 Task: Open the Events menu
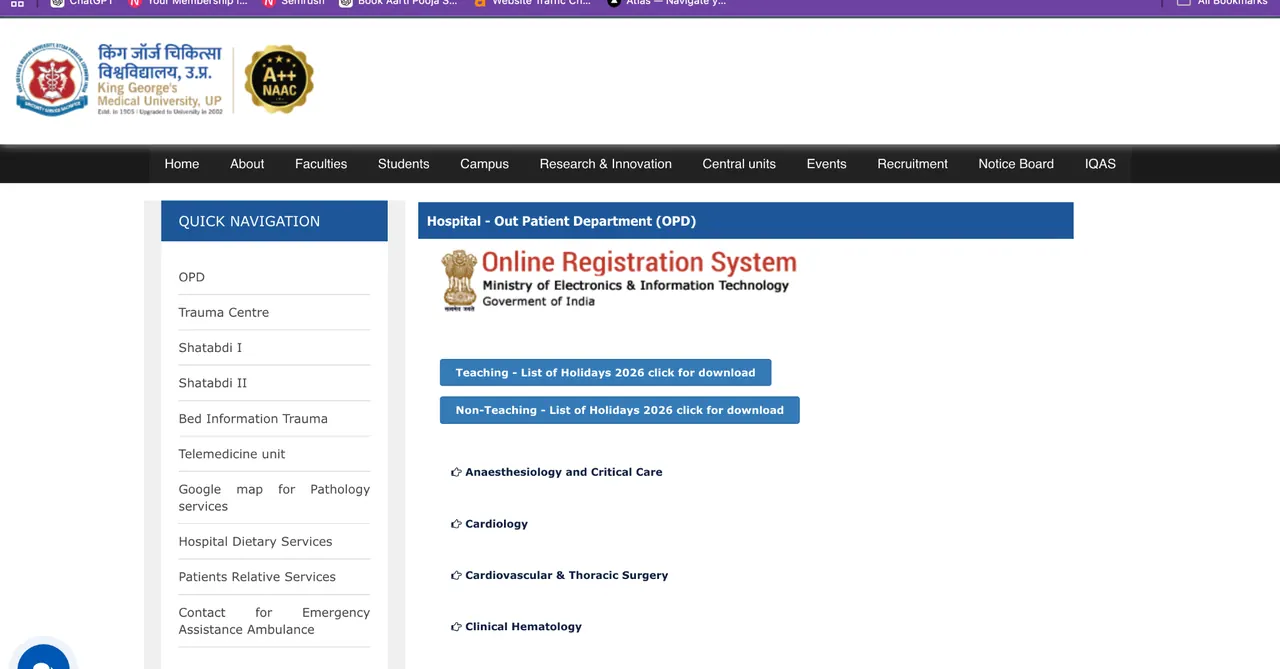pos(826,164)
